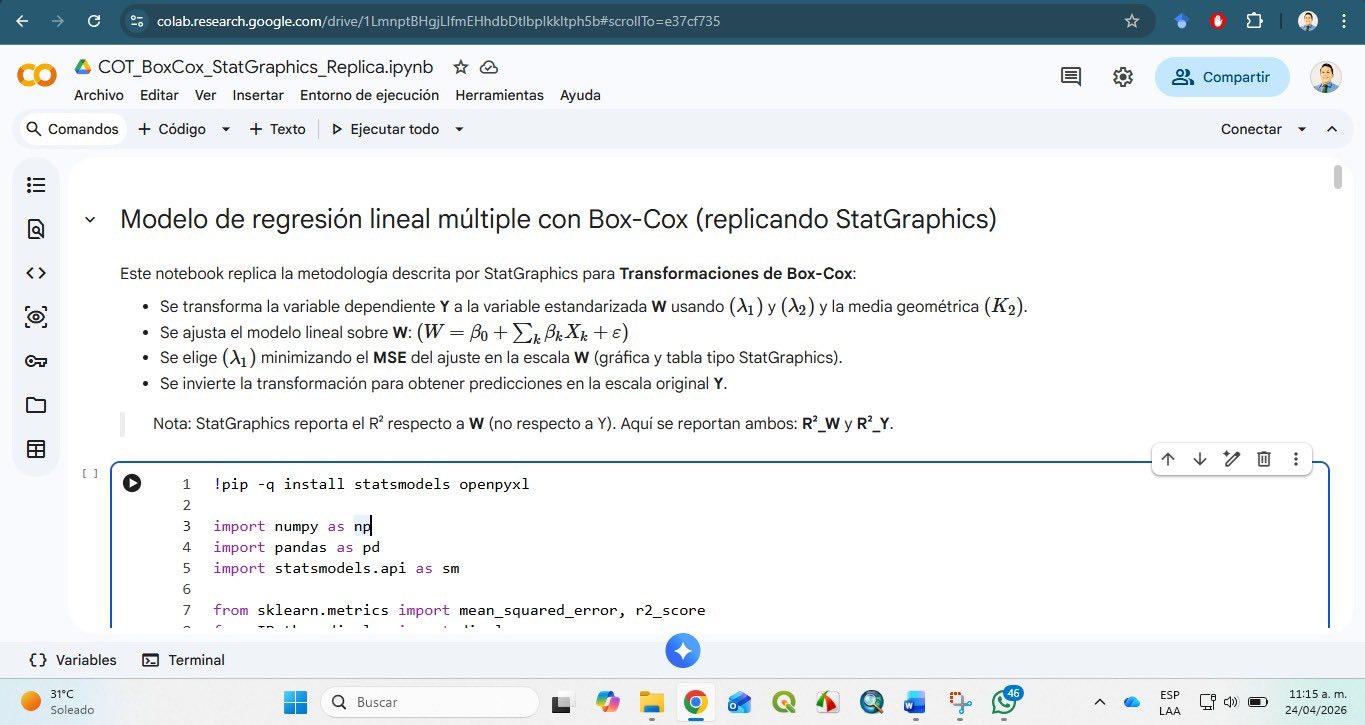Open the Entorno de ejecución menu
This screenshot has height=725, width=1365.
tap(369, 95)
